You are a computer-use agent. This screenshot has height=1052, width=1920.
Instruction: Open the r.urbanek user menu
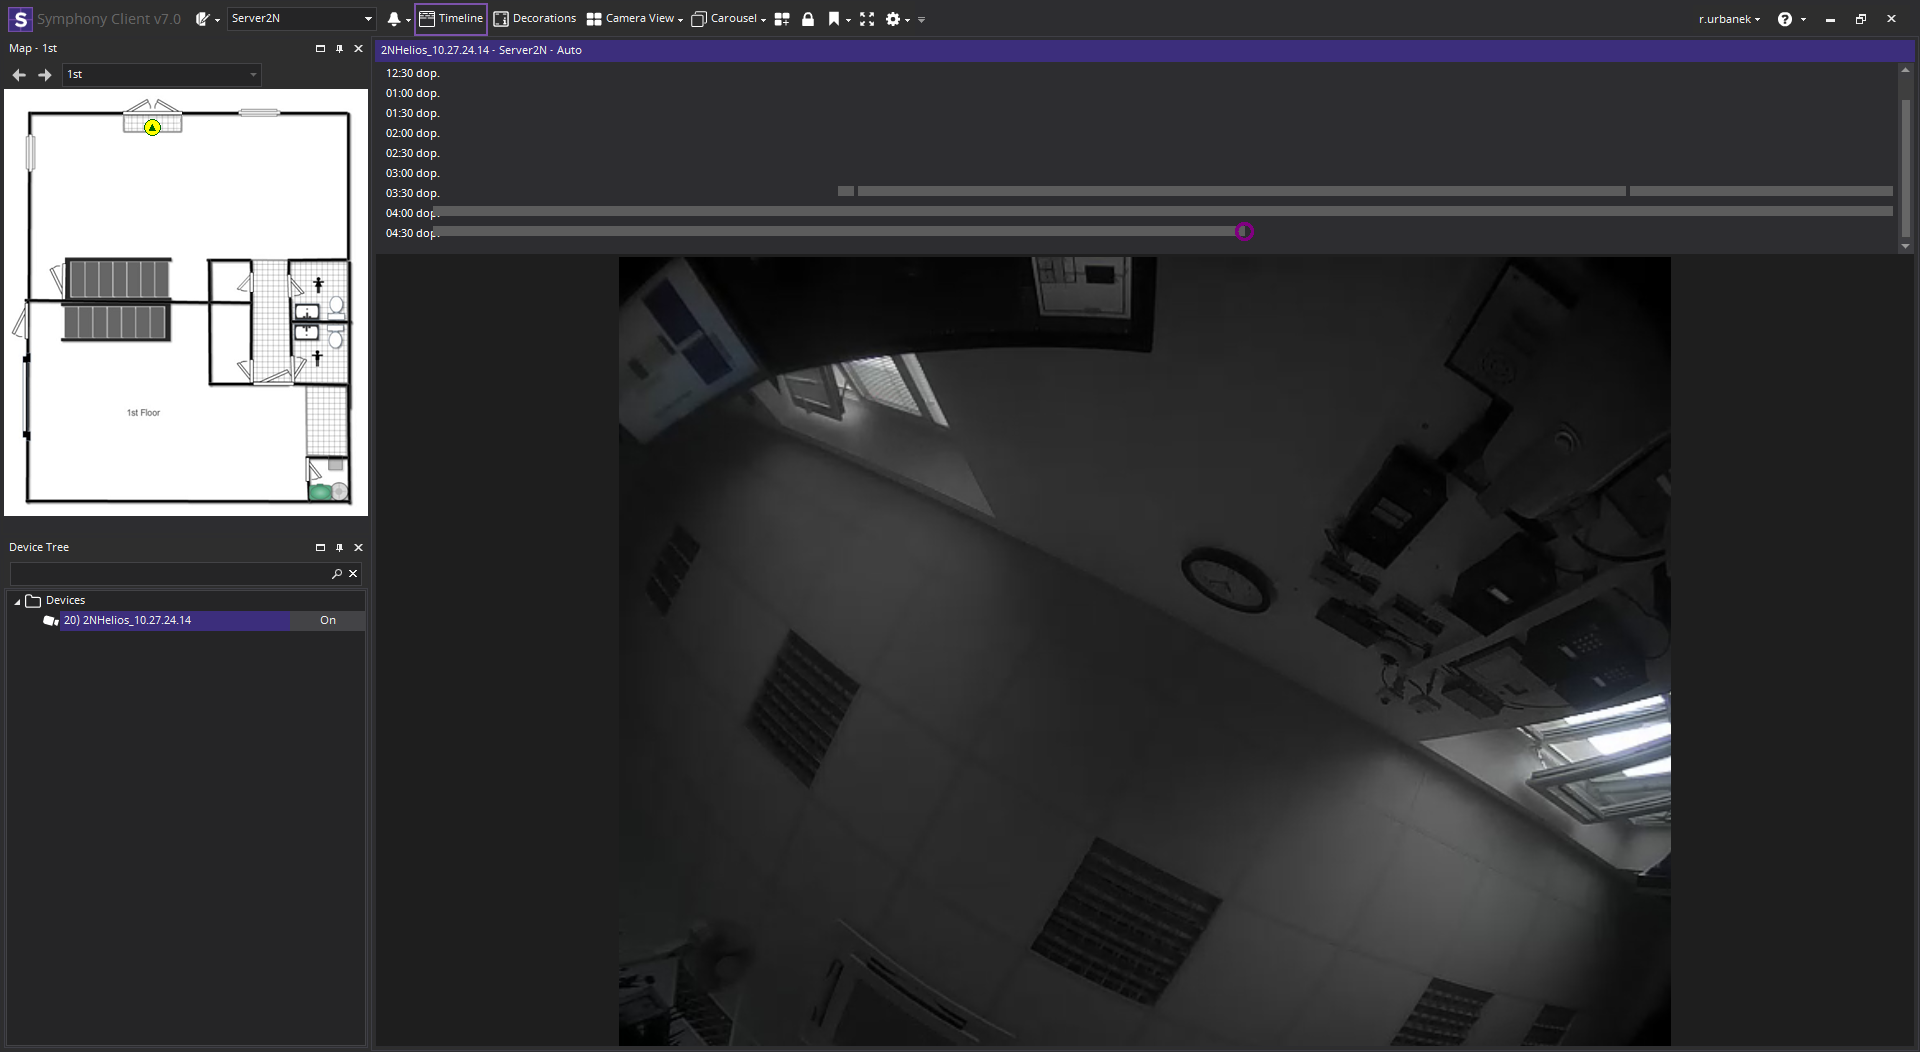click(1729, 19)
